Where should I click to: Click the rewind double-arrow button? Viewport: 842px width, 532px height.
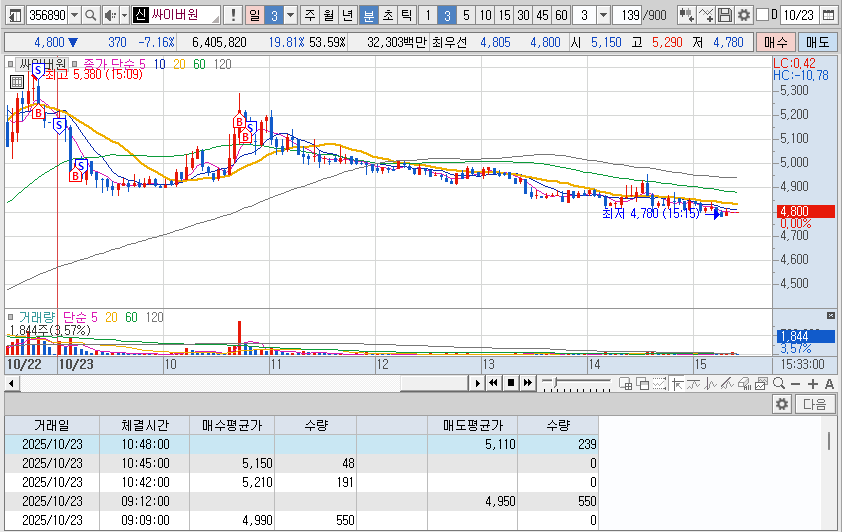coord(493,383)
